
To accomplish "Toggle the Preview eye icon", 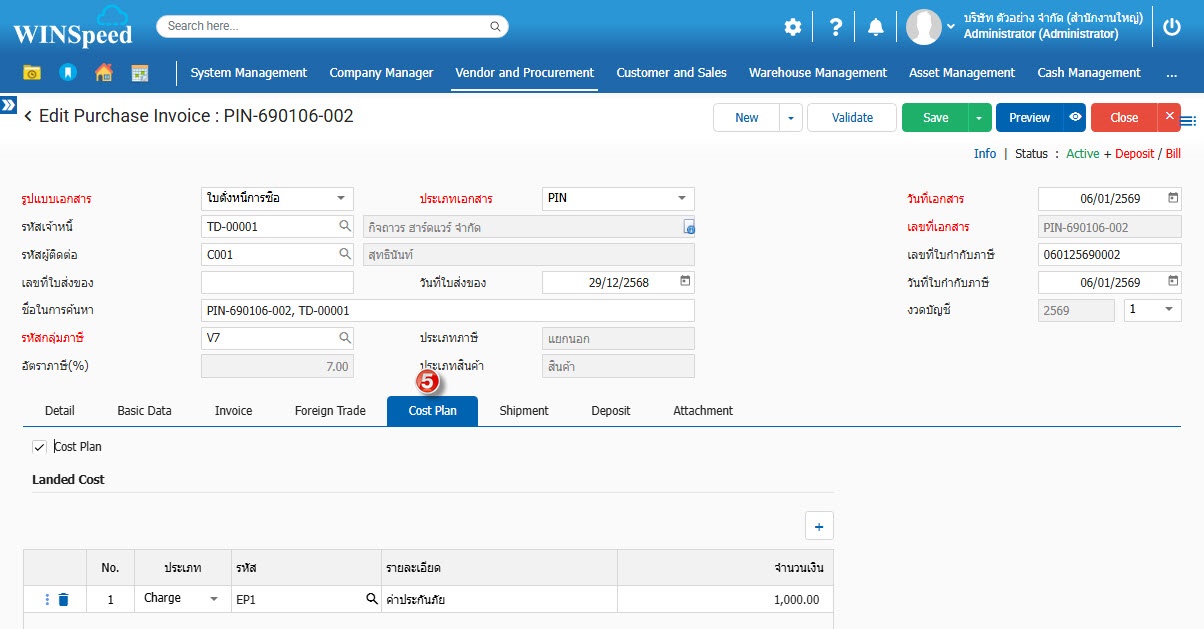I will pos(1074,117).
